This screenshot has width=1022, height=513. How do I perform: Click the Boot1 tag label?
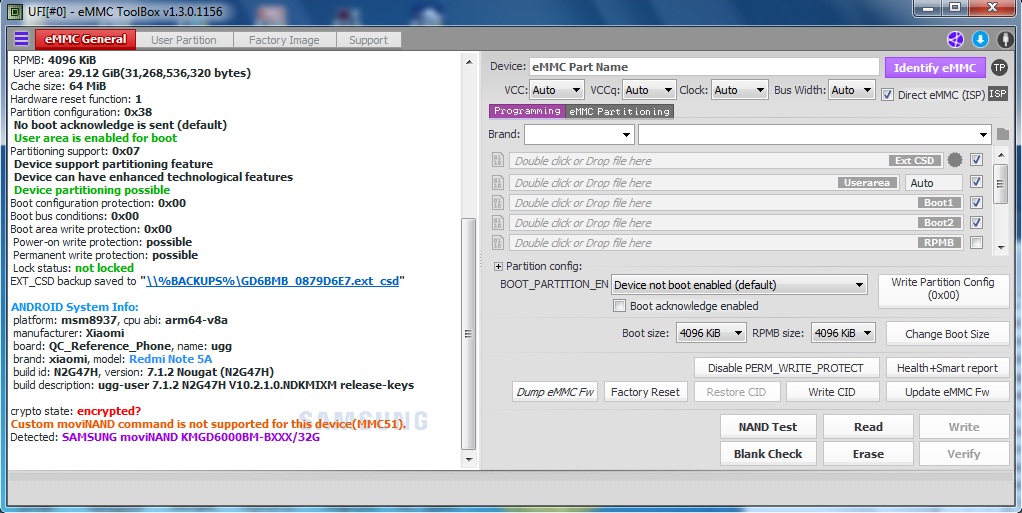tap(939, 203)
